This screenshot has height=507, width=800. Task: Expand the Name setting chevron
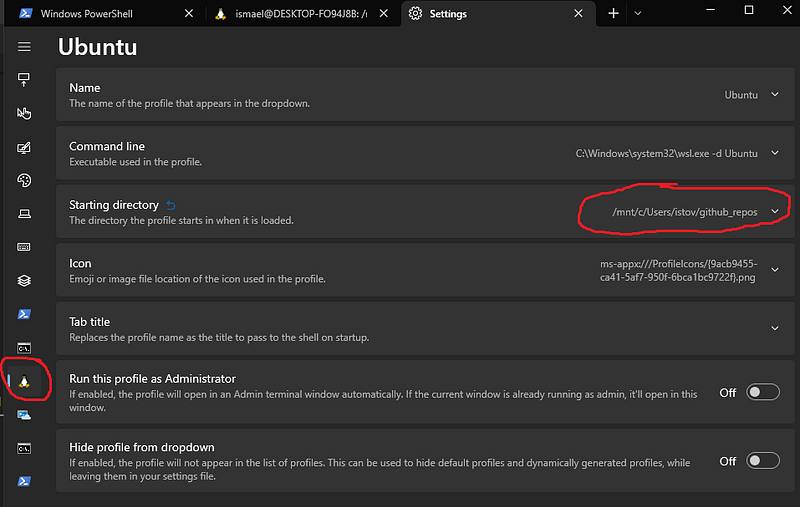tap(775, 94)
